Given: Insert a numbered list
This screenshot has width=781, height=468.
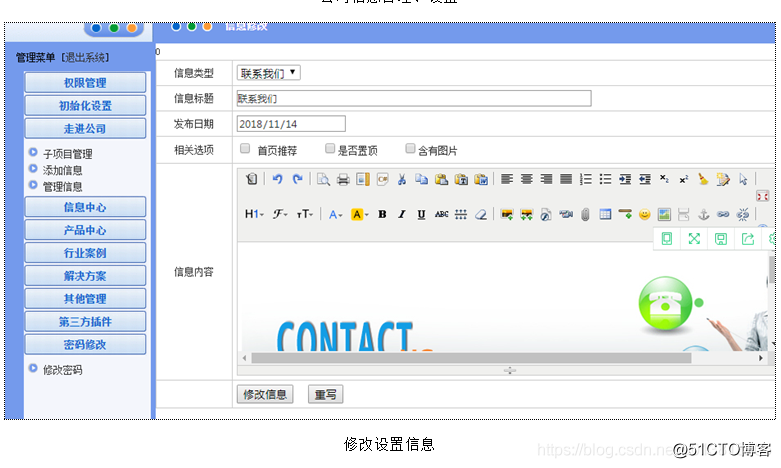Looking at the screenshot, I should tap(586, 179).
